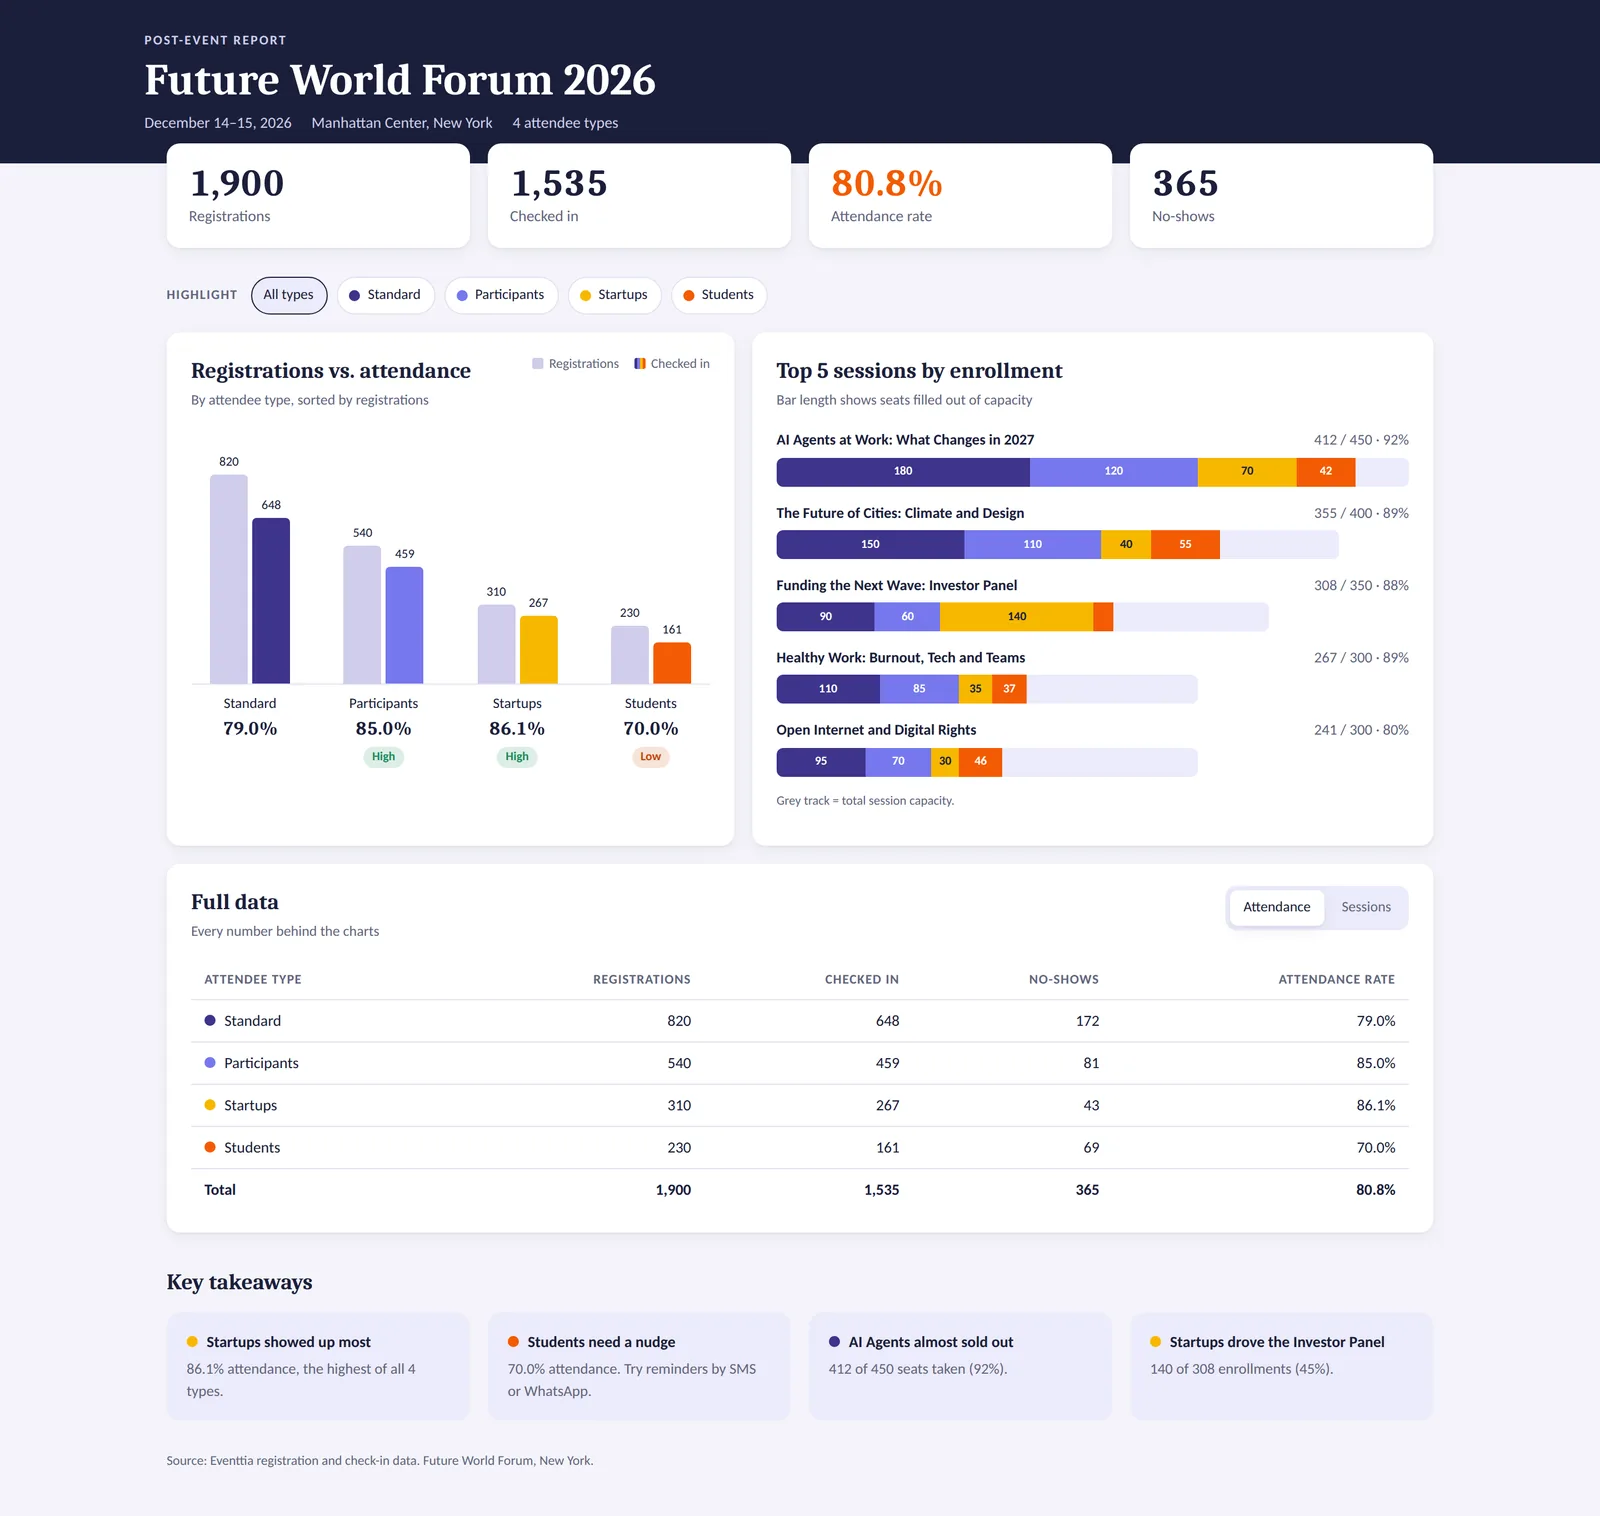
Task: Click the 180 segment of AI Agents bar
Action: click(x=903, y=472)
